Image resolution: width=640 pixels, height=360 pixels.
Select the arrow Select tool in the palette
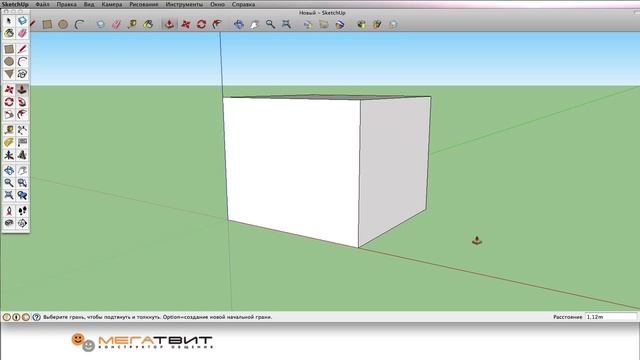point(9,20)
